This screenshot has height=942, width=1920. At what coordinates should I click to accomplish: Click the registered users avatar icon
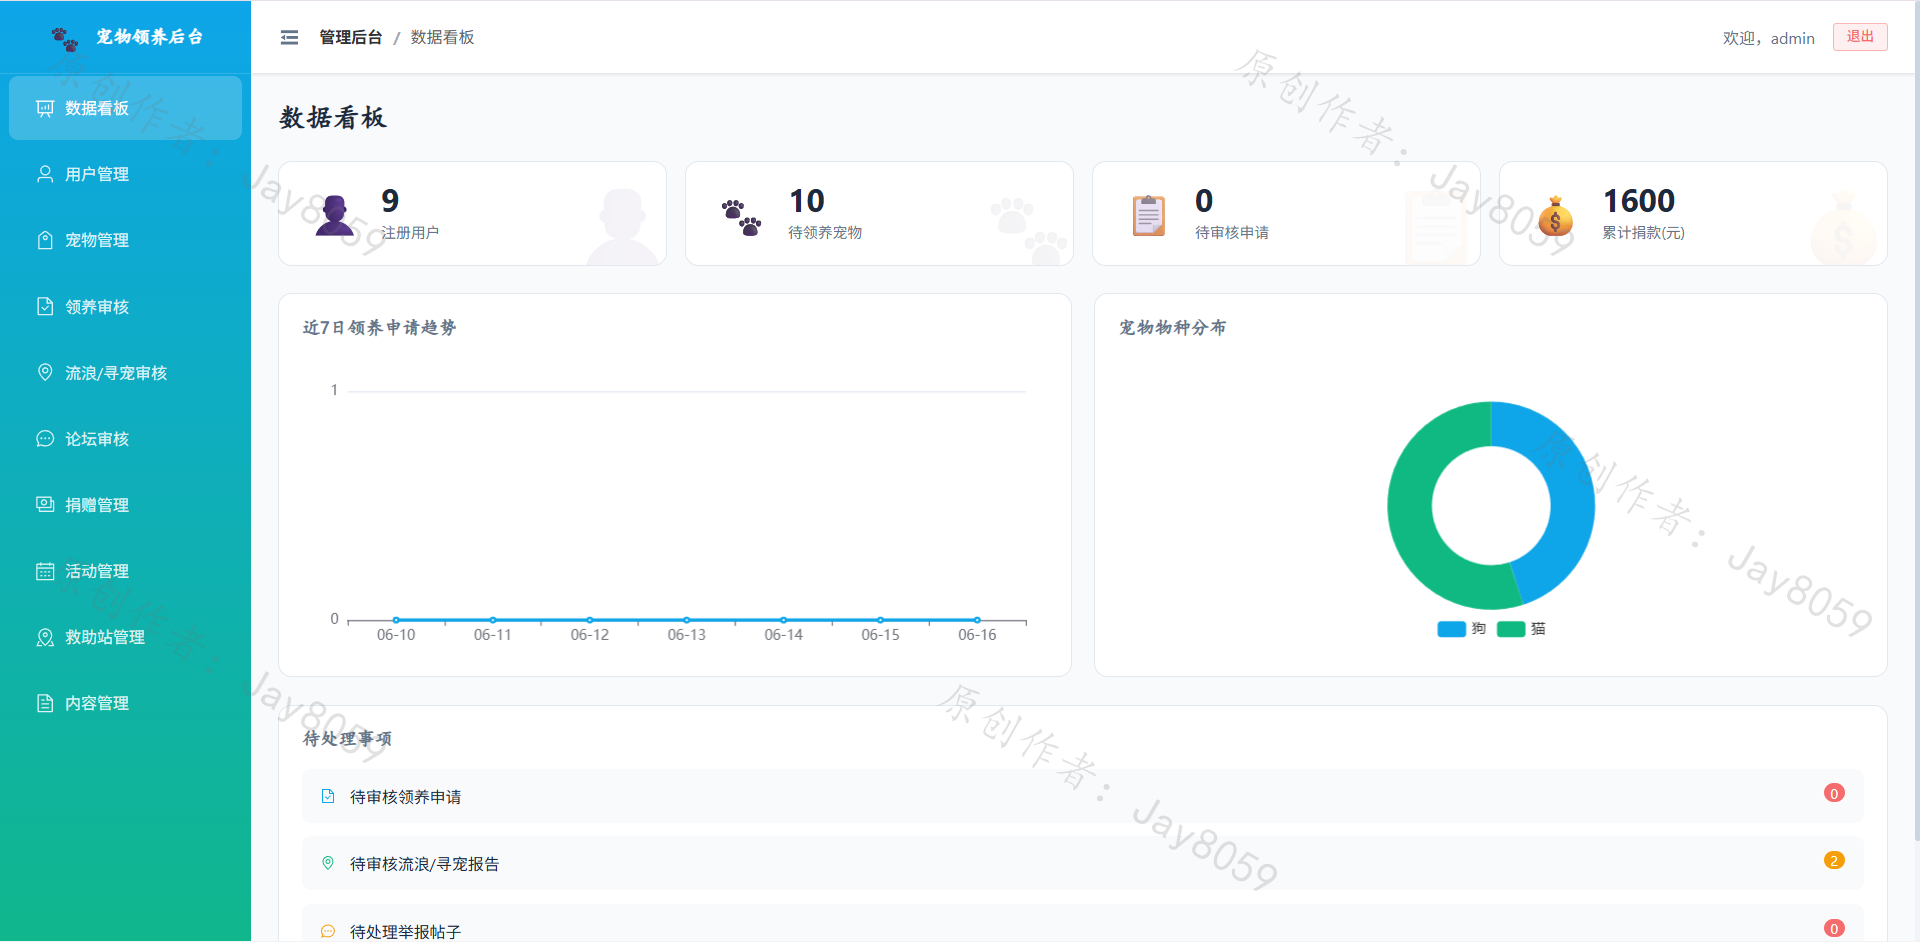(x=334, y=215)
